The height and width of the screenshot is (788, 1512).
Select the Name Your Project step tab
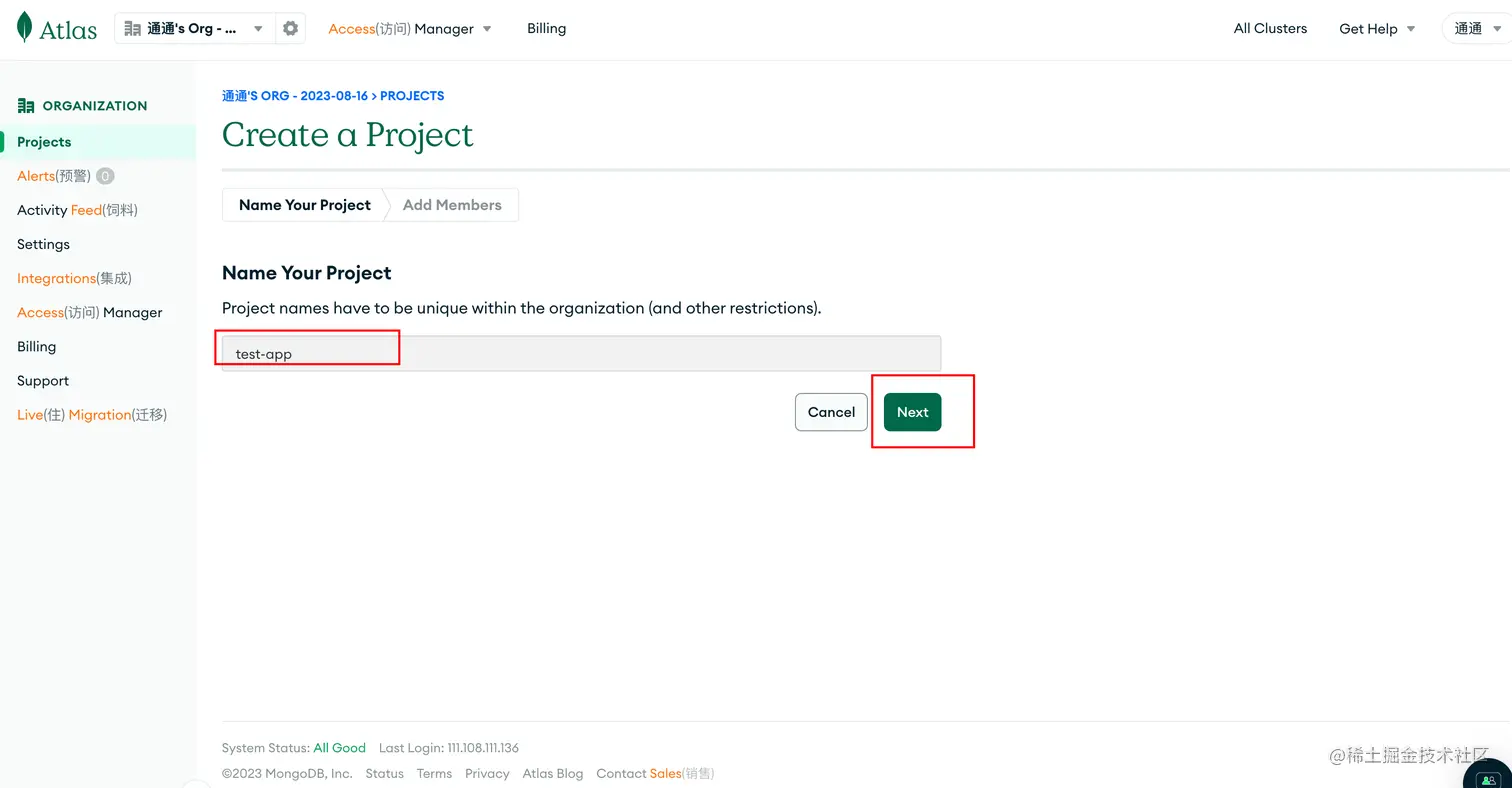pyautogui.click(x=304, y=205)
